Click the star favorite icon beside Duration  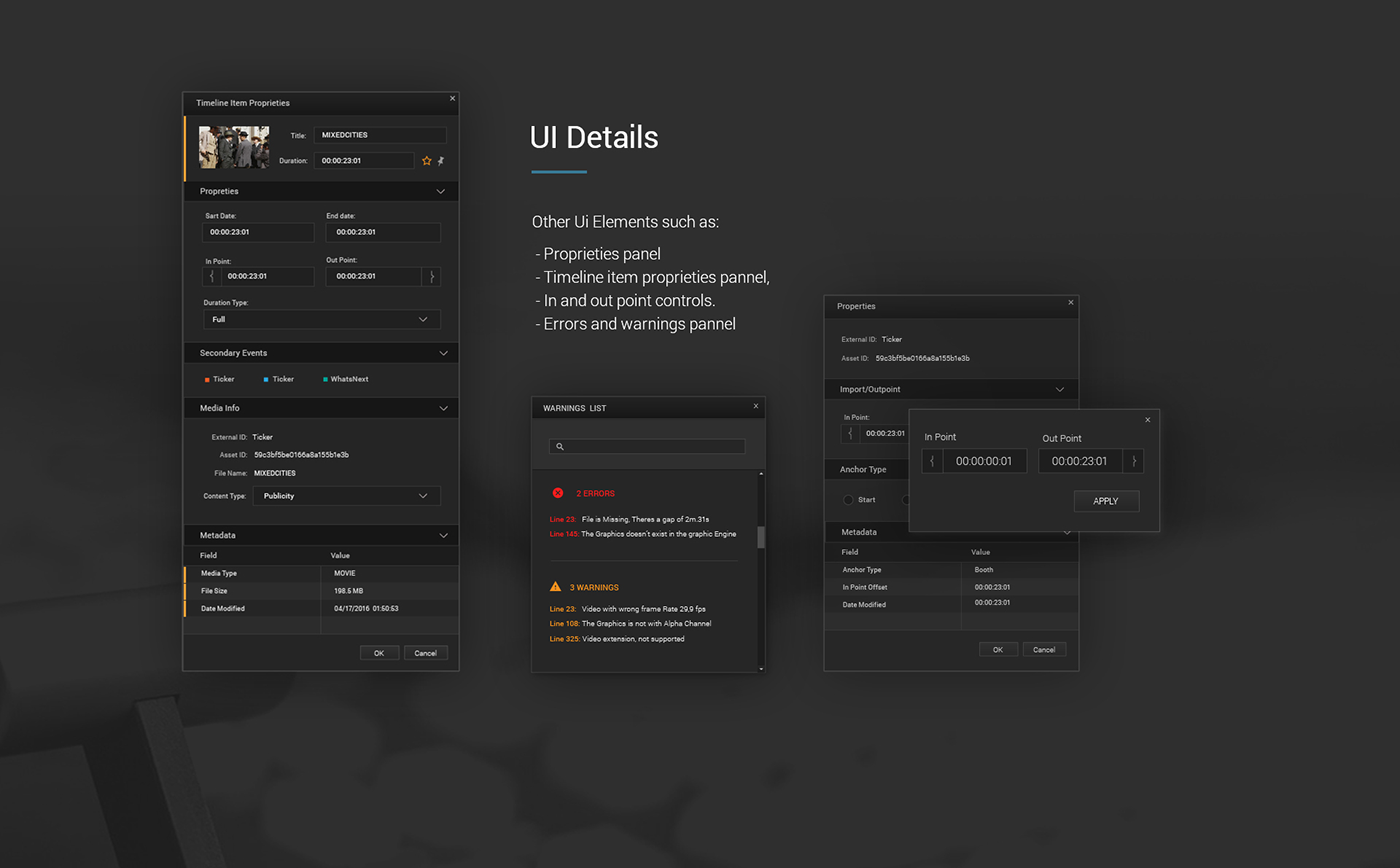(426, 159)
